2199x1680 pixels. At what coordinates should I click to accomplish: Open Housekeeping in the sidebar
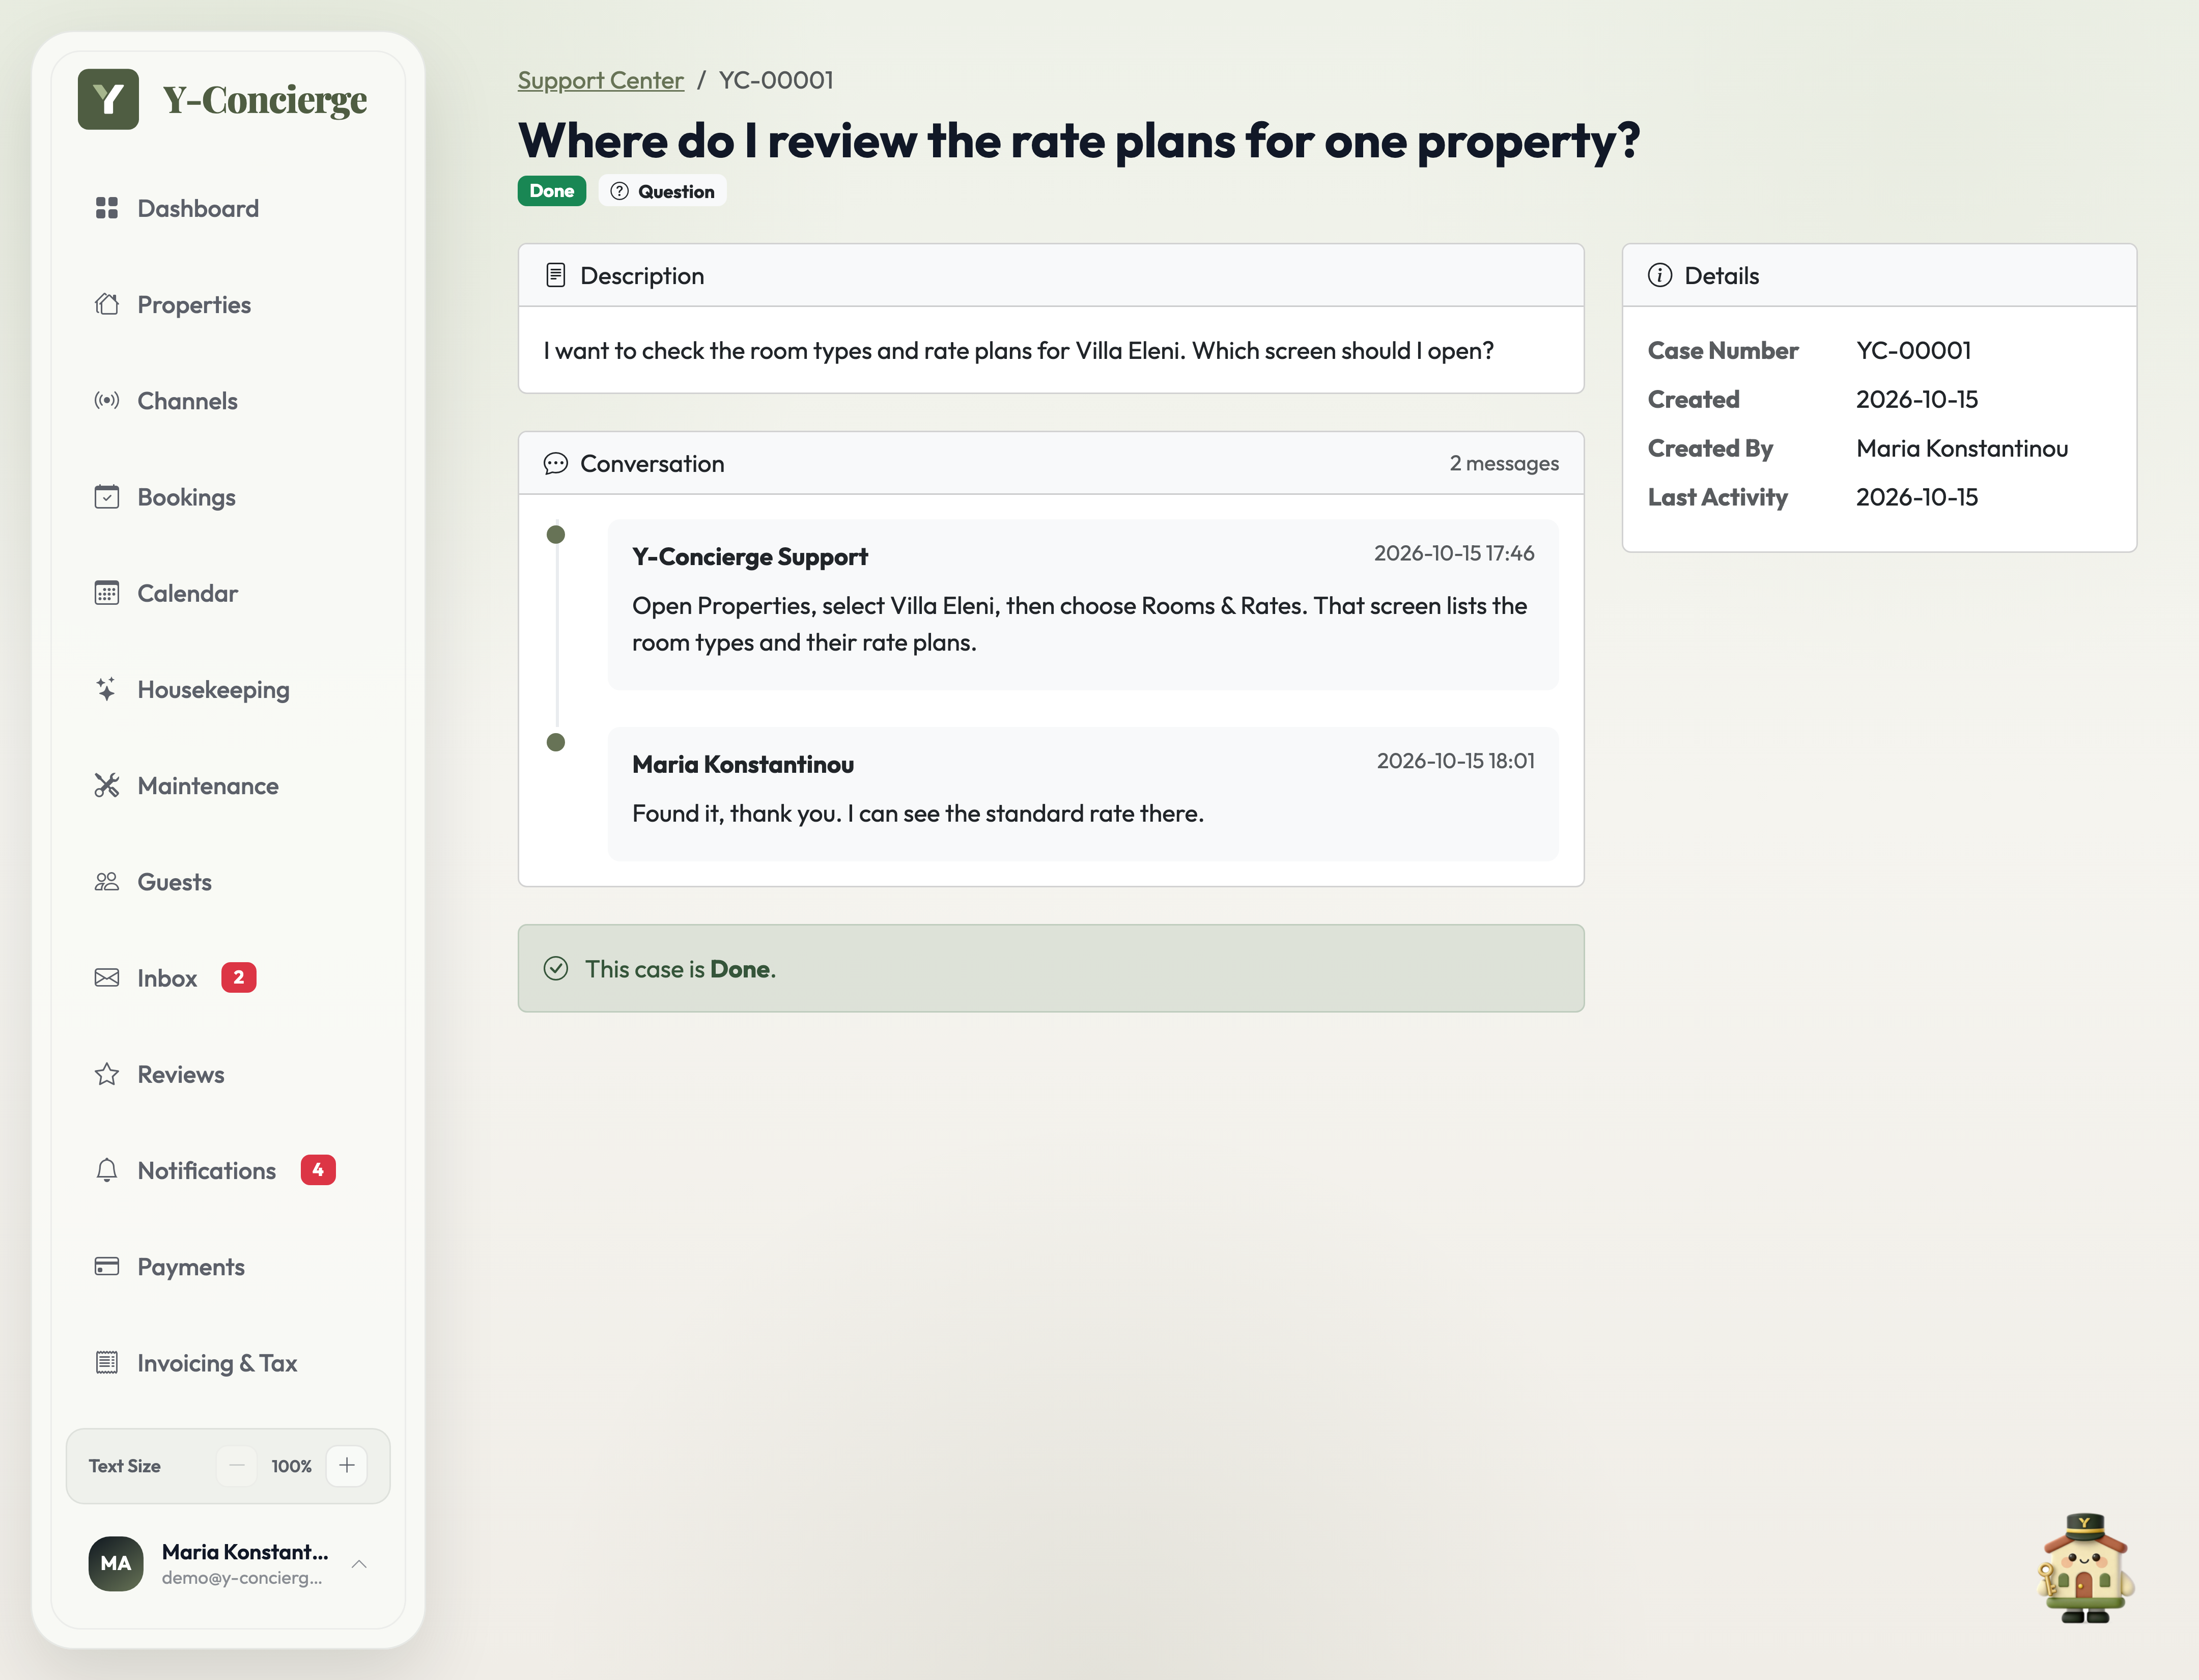point(228,689)
